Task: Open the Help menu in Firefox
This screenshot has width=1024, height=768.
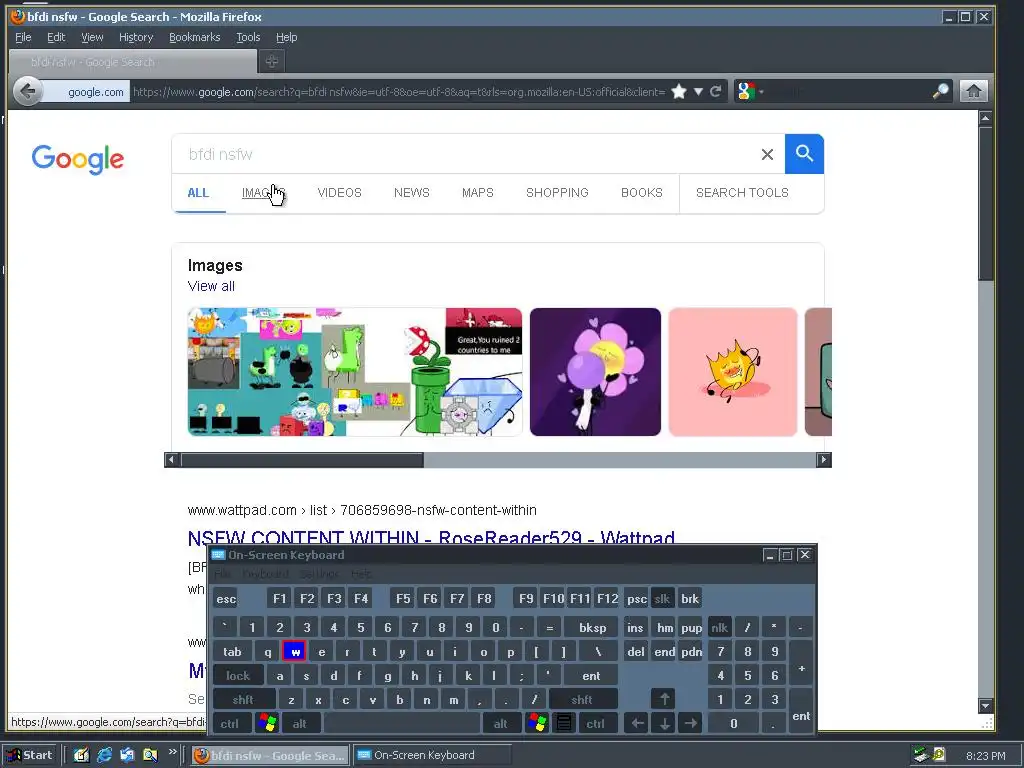Action: click(286, 37)
